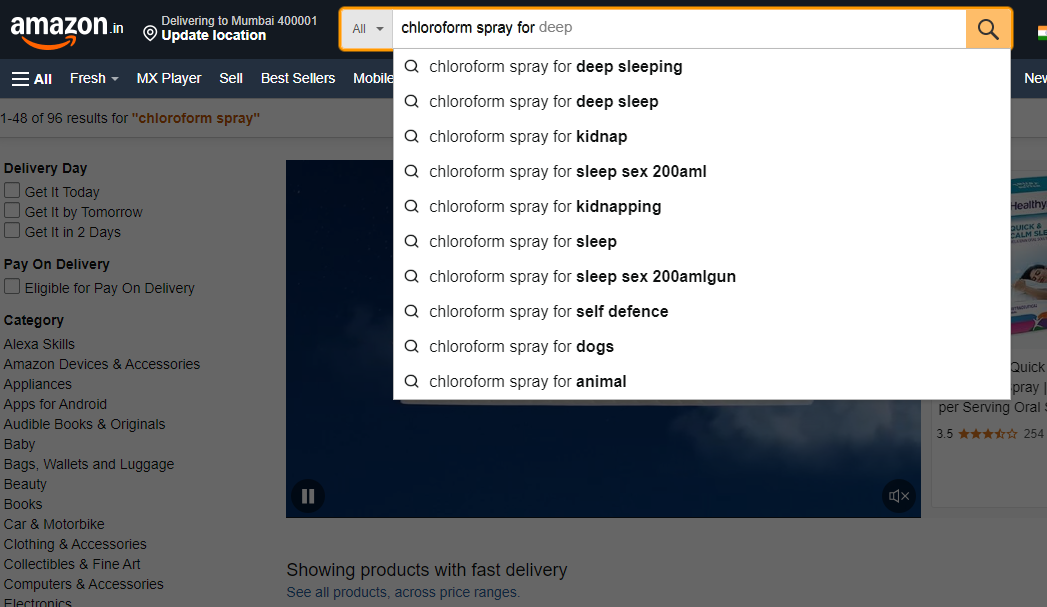This screenshot has width=1047, height=607.
Task: Expand the Fresh dropdown menu
Action: tap(94, 78)
